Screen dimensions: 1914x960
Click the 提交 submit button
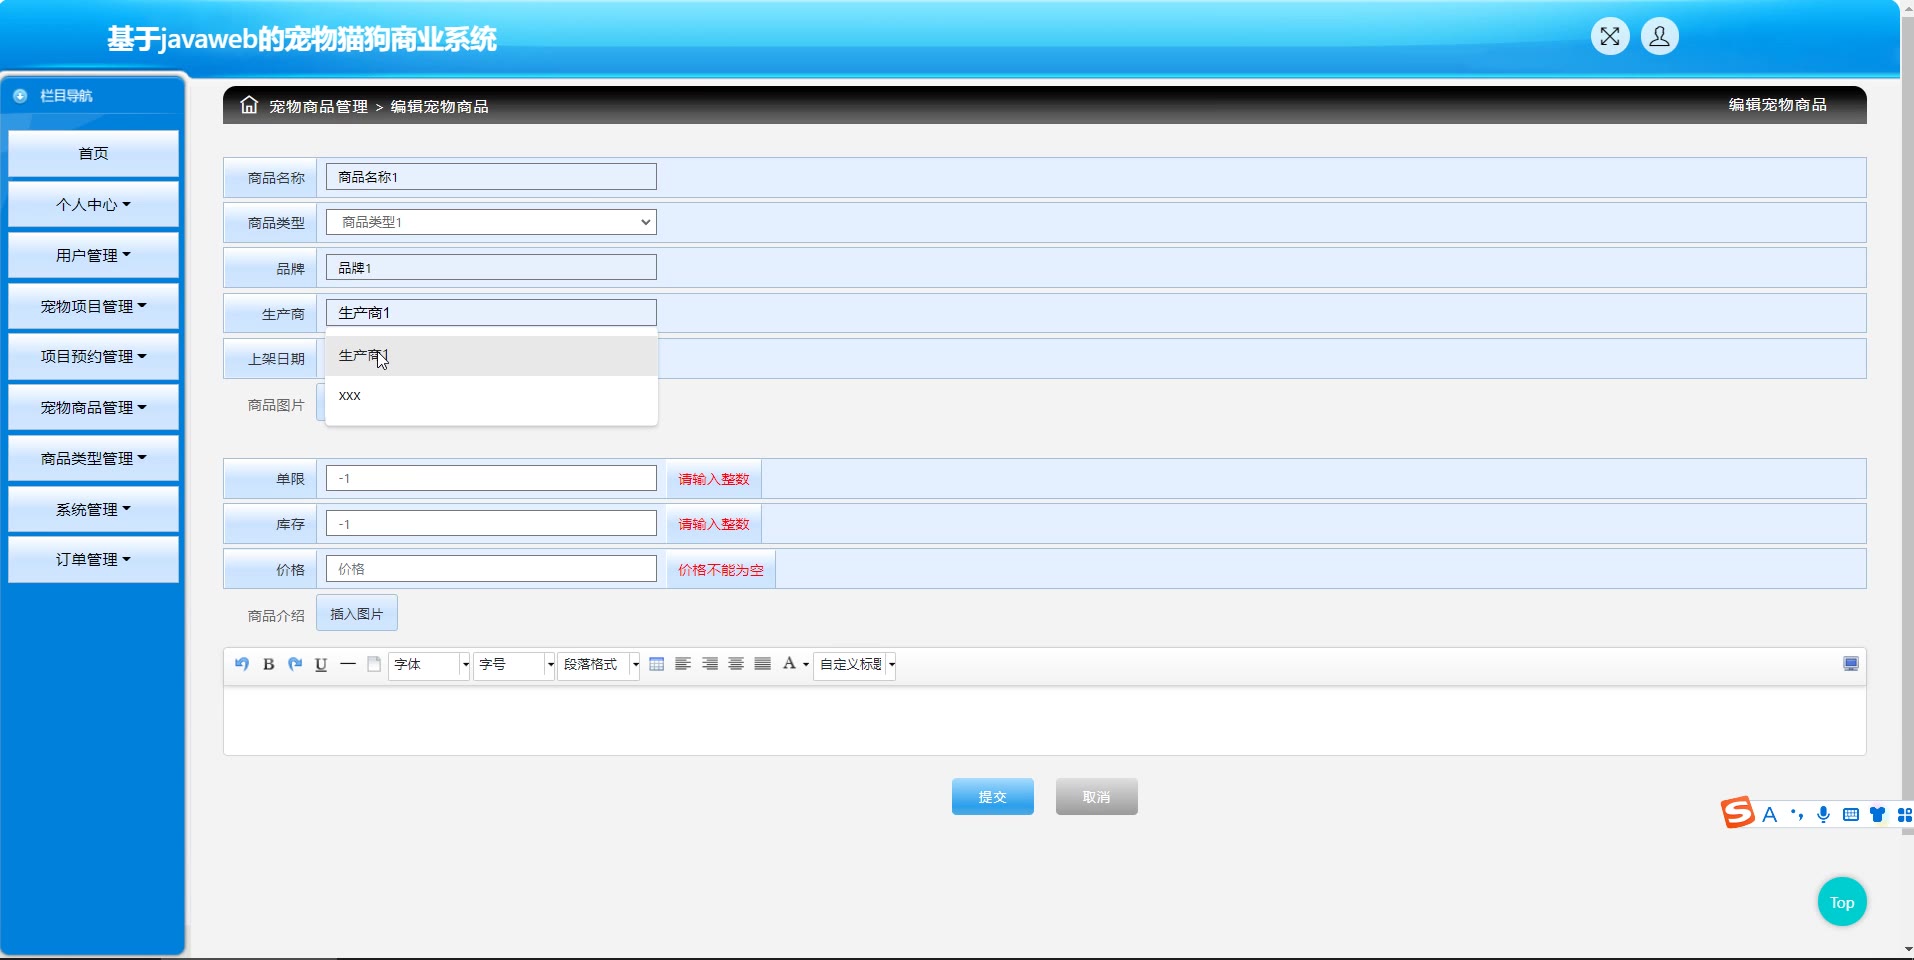coord(993,797)
